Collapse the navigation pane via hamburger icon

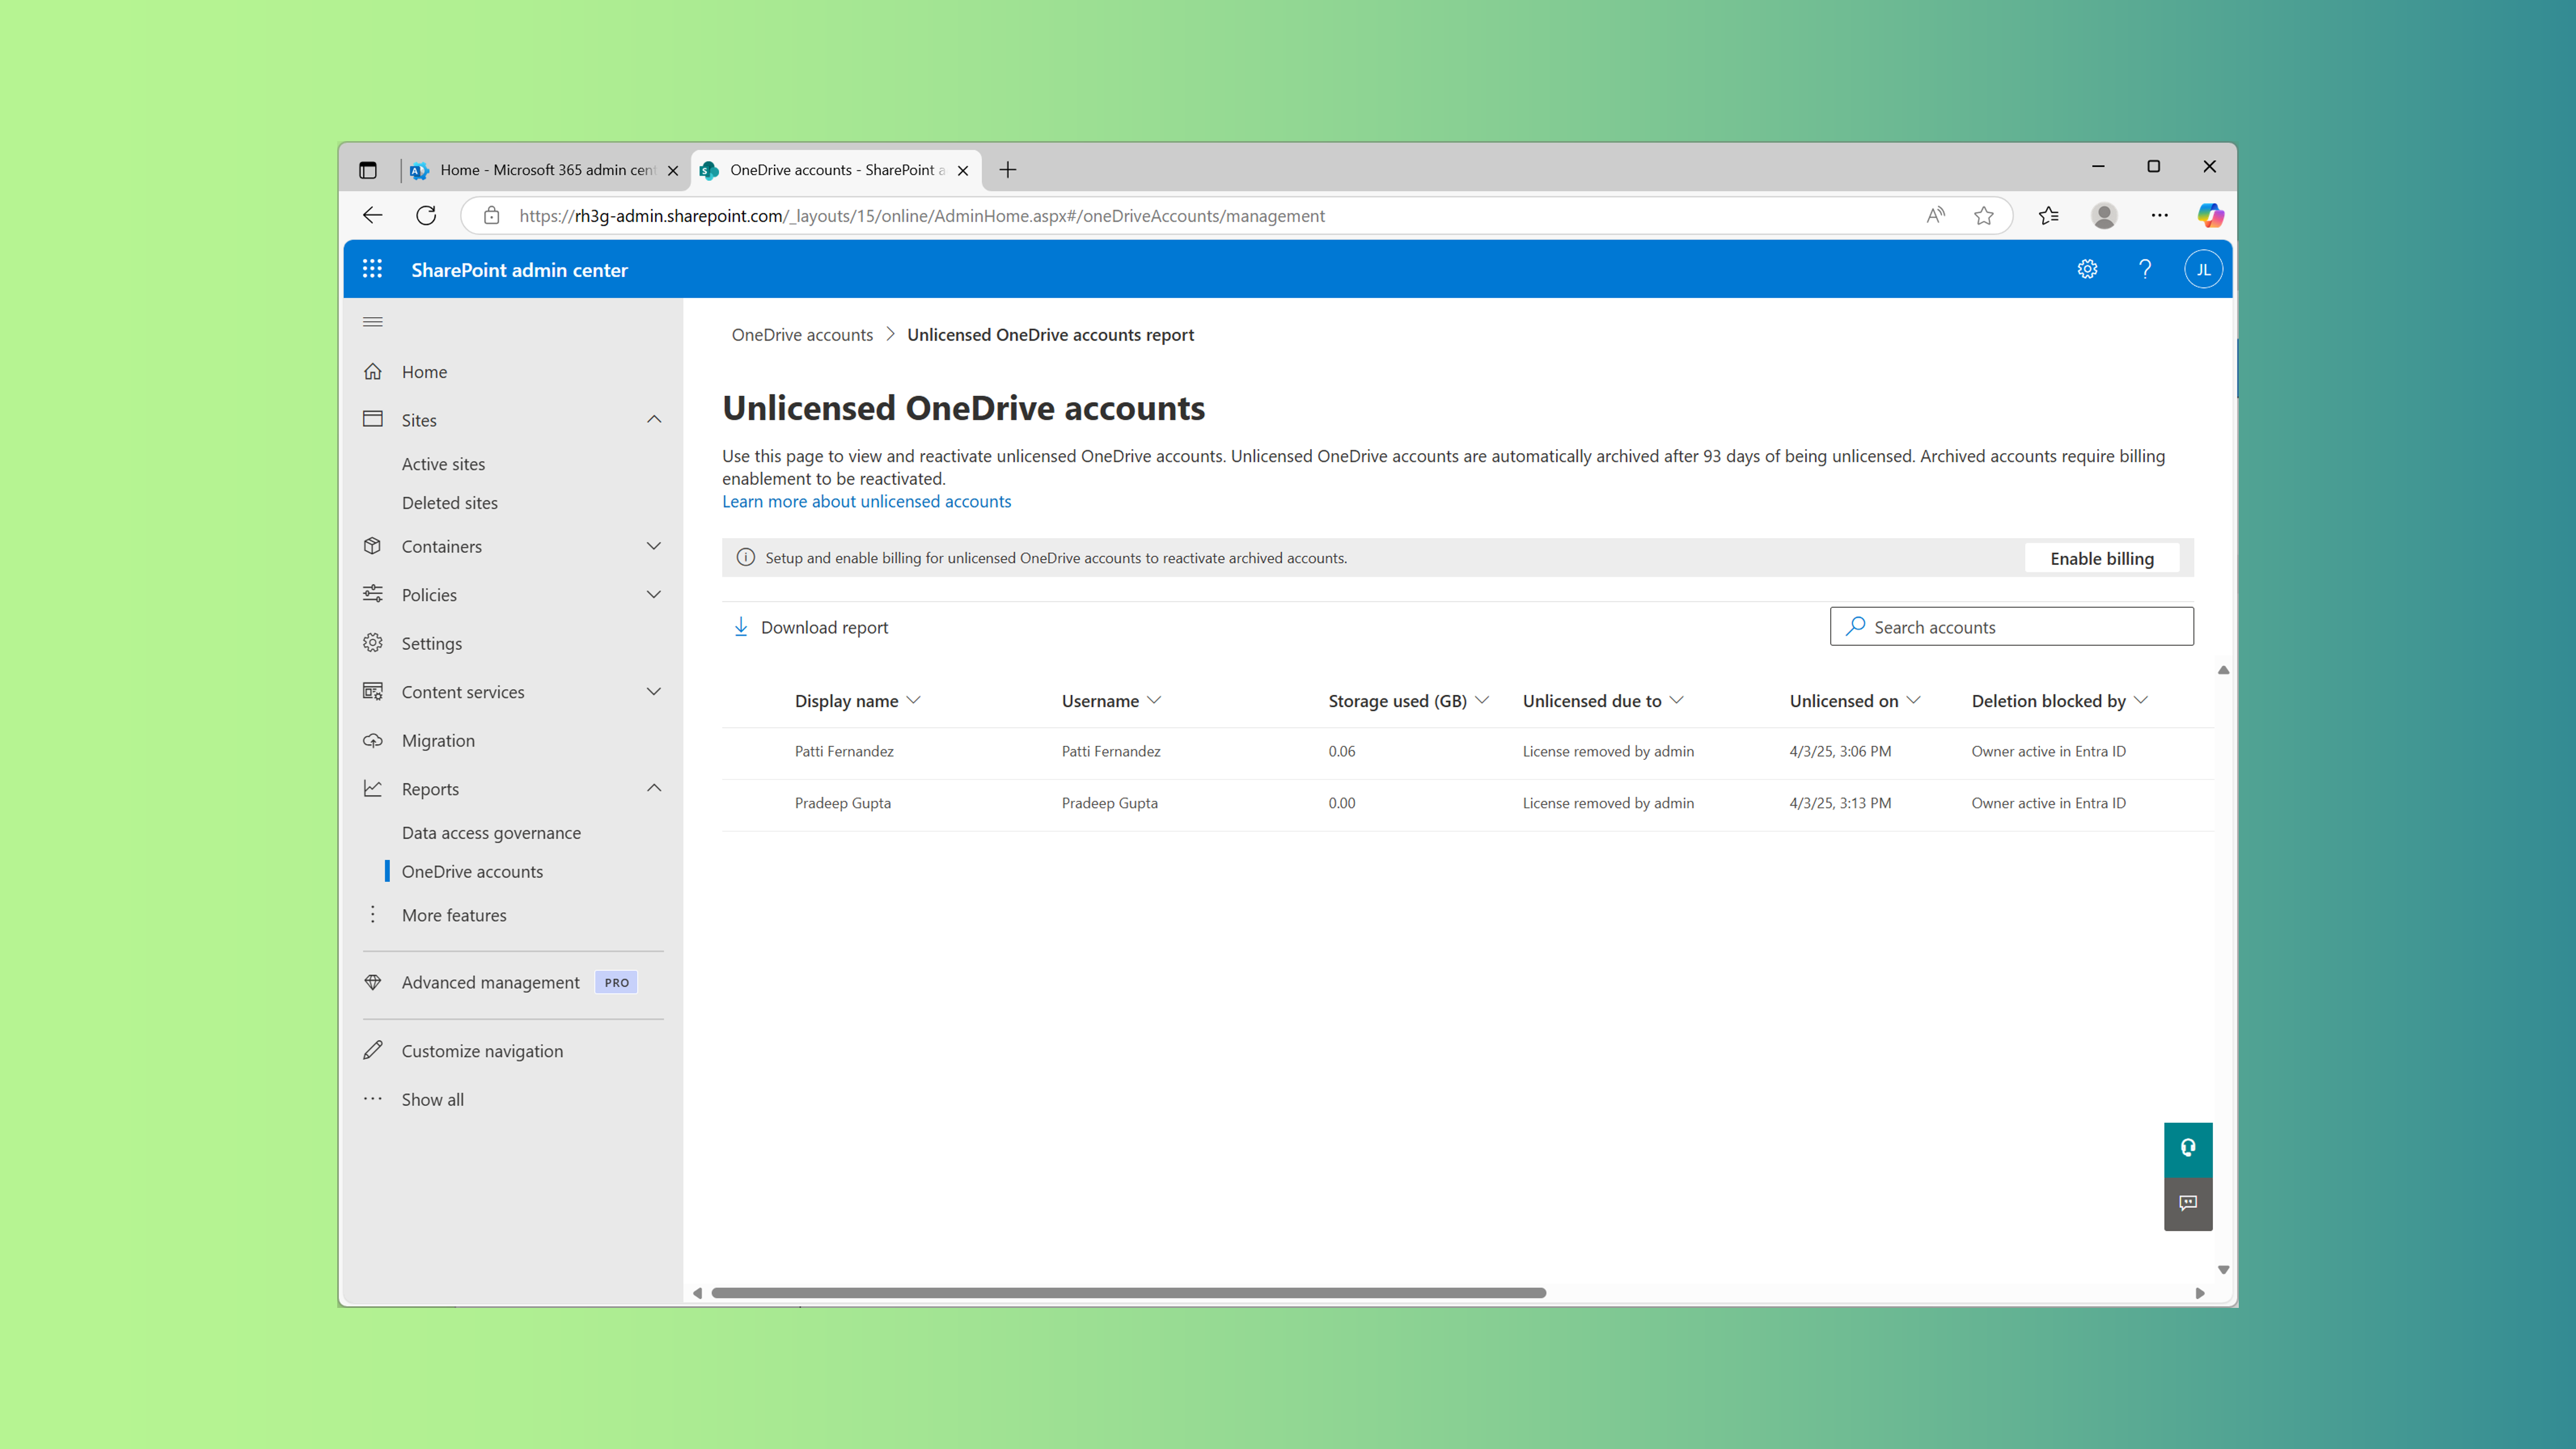[x=373, y=321]
